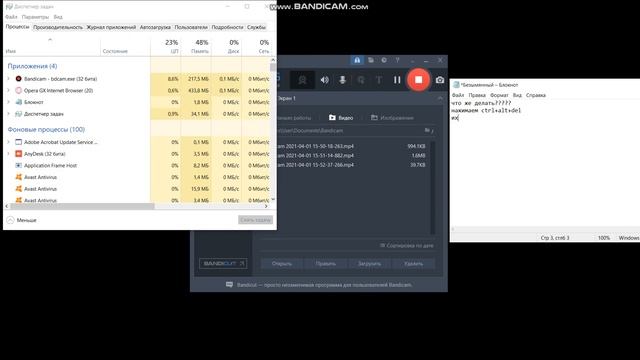
Task: Toggle Bandicam webcam overlay icon
Action: click(302, 80)
